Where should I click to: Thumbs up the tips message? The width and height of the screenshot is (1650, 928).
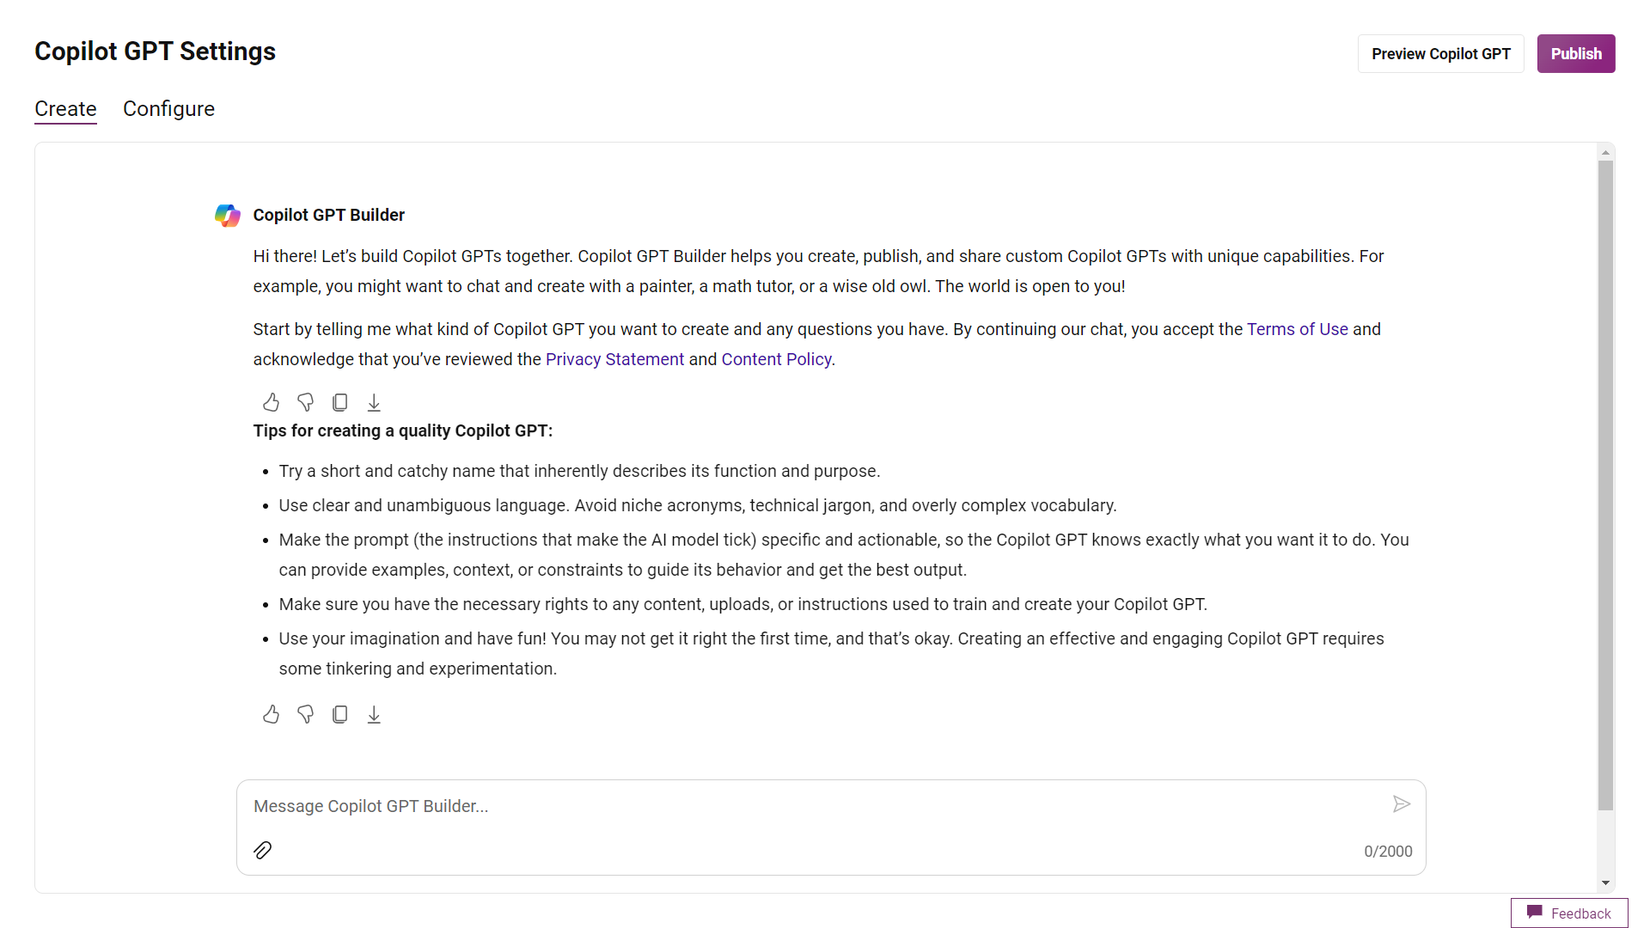click(271, 714)
